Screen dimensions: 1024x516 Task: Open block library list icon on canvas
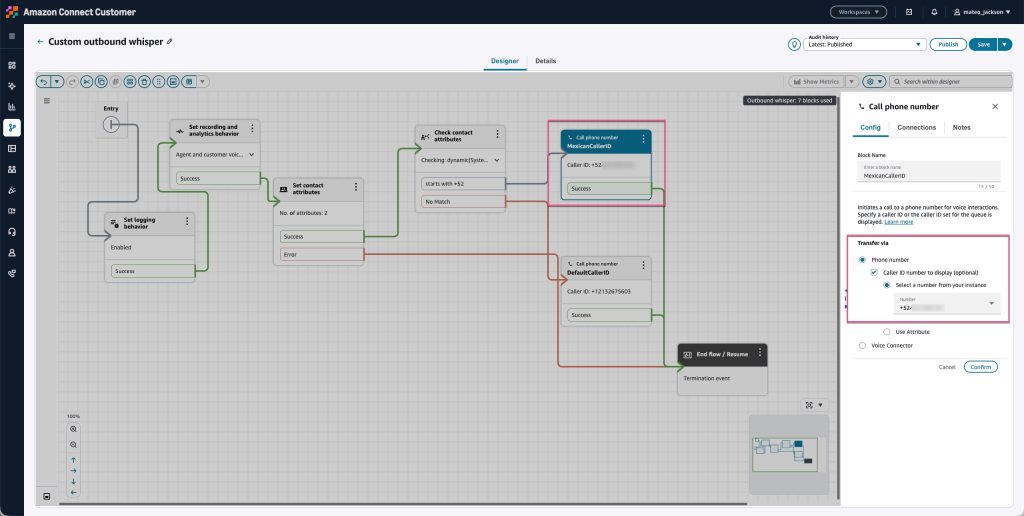[46, 101]
